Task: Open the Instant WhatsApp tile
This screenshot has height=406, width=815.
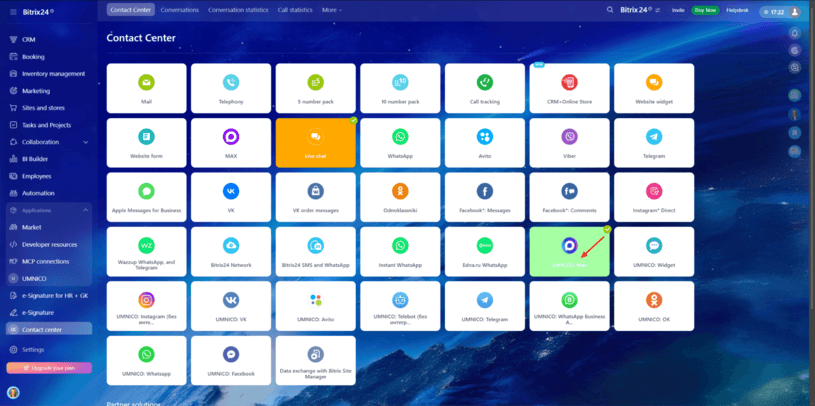Action: (x=400, y=252)
